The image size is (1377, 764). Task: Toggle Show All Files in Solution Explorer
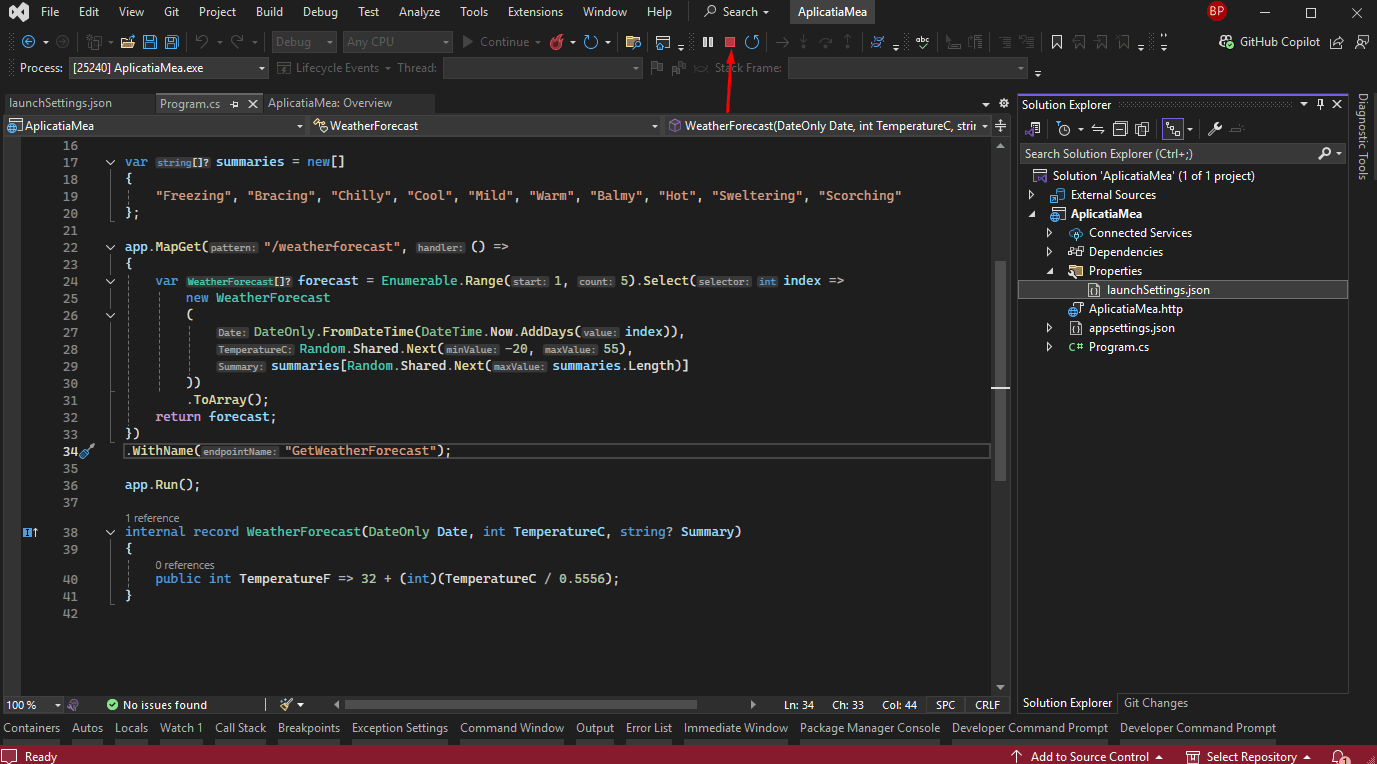(1142, 129)
